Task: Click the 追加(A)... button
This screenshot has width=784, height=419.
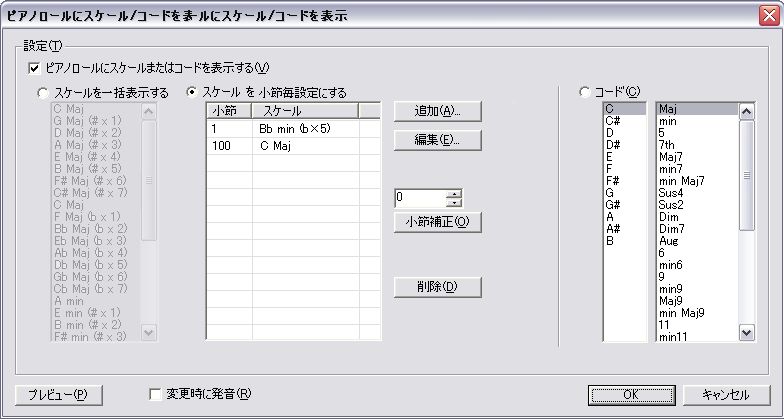Action: pyautogui.click(x=438, y=111)
